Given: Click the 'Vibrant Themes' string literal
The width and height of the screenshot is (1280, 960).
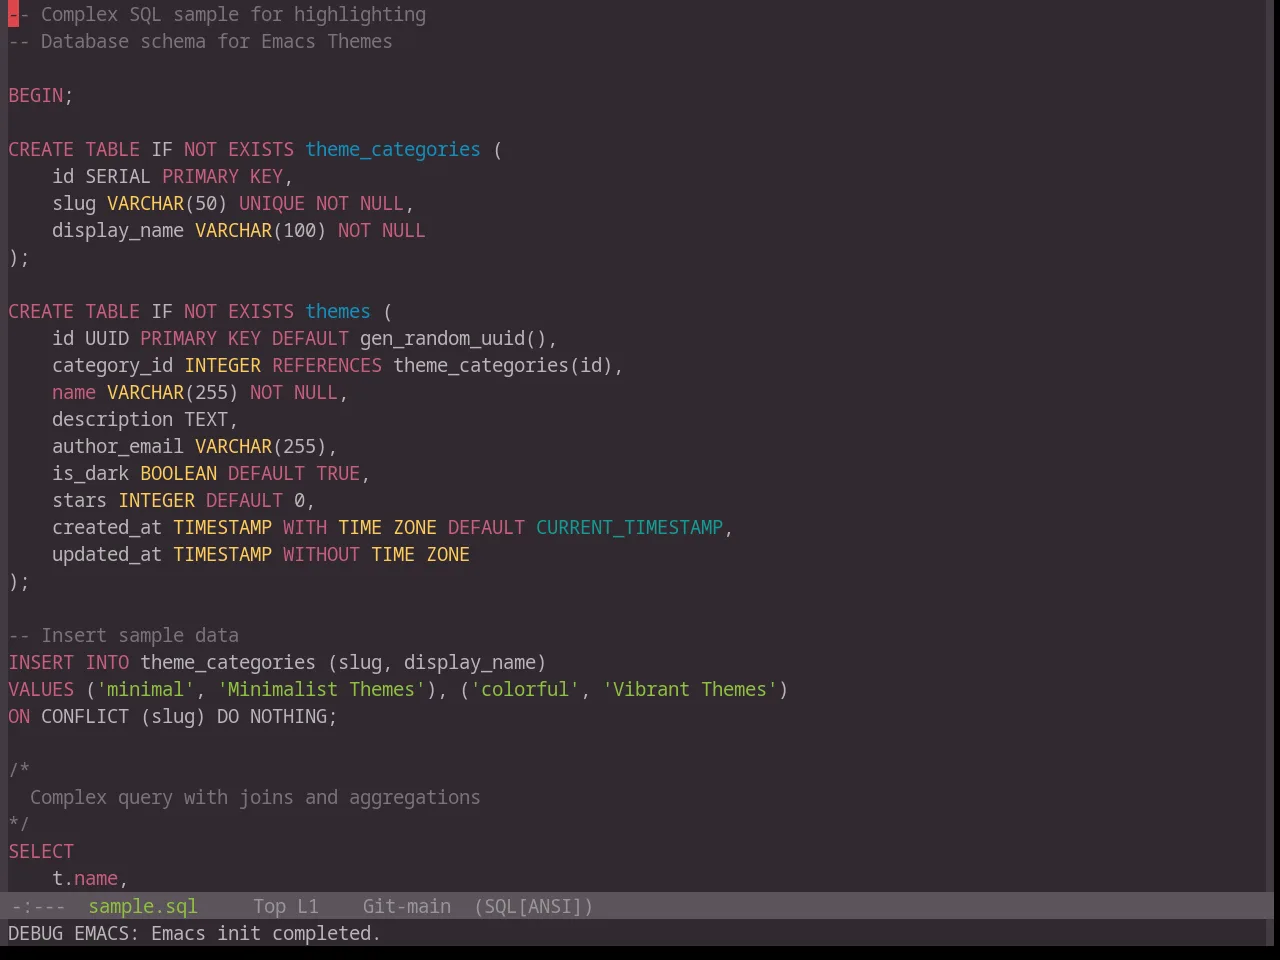Looking at the screenshot, I should [x=690, y=689].
